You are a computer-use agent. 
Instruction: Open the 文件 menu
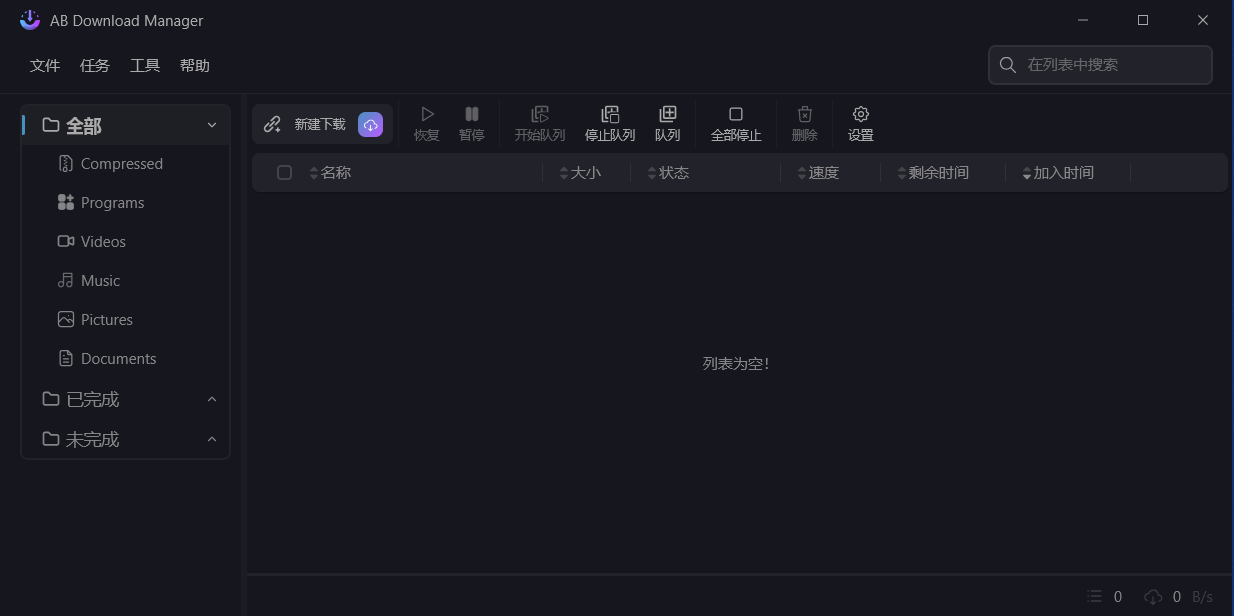coord(45,65)
